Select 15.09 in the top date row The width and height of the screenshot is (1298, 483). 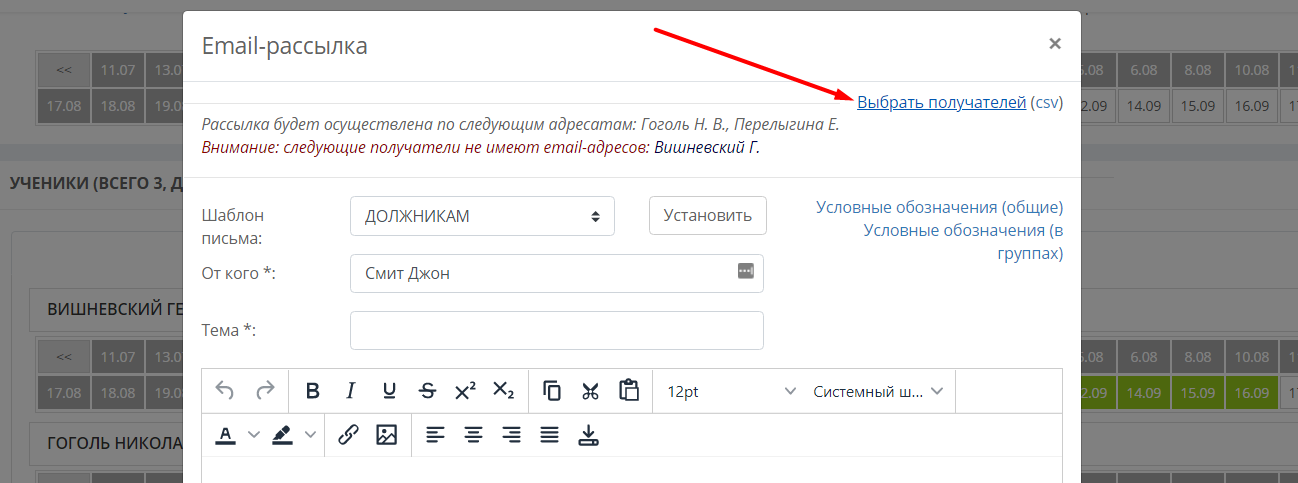(x=1197, y=106)
